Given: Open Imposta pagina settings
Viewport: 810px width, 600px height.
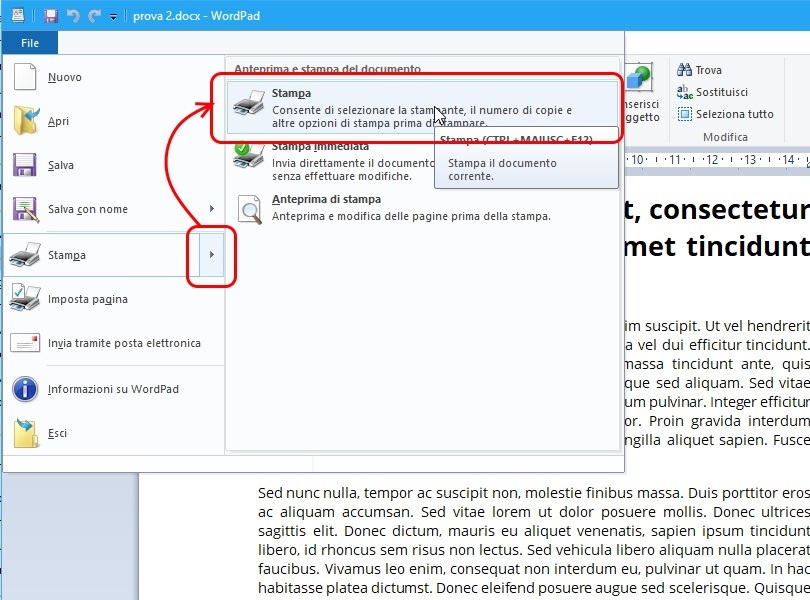Looking at the screenshot, I should pos(114,299).
